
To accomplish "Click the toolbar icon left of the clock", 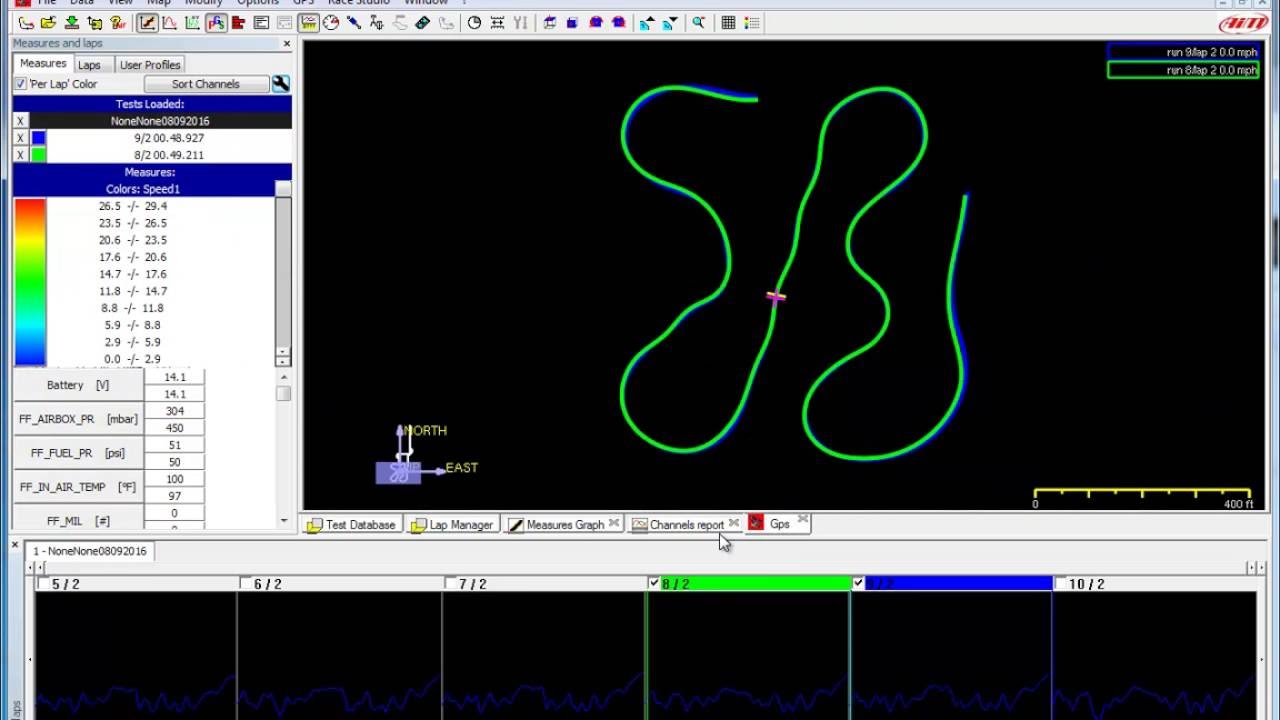I will tap(445, 22).
